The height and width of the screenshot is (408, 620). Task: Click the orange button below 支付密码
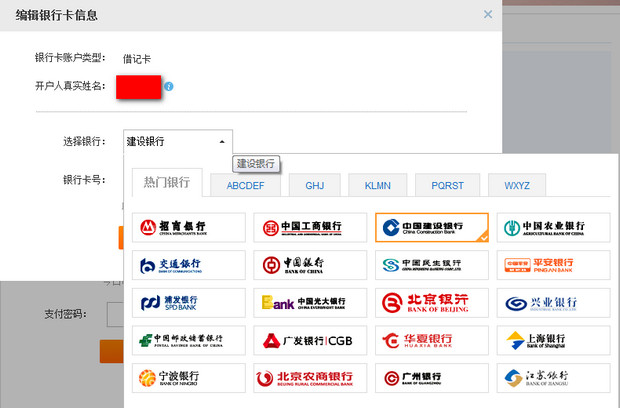pos(112,351)
